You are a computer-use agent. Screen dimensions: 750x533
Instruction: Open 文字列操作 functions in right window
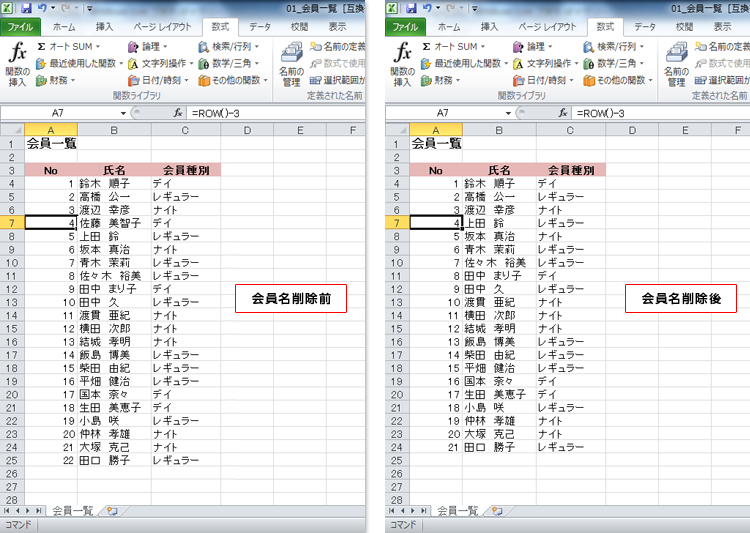[546, 63]
